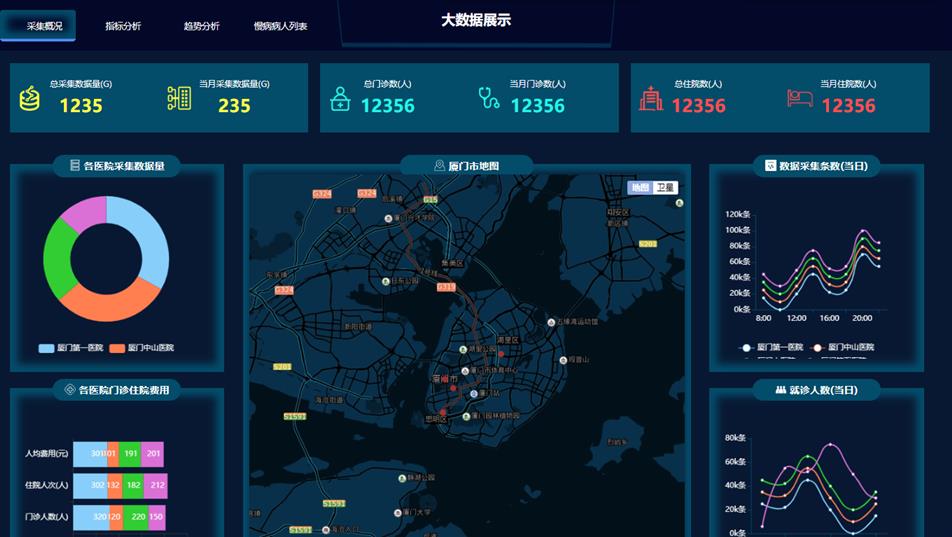This screenshot has height=537, width=952.
Task: Click the person icon in 厦门市地图 header
Action: coord(440,165)
